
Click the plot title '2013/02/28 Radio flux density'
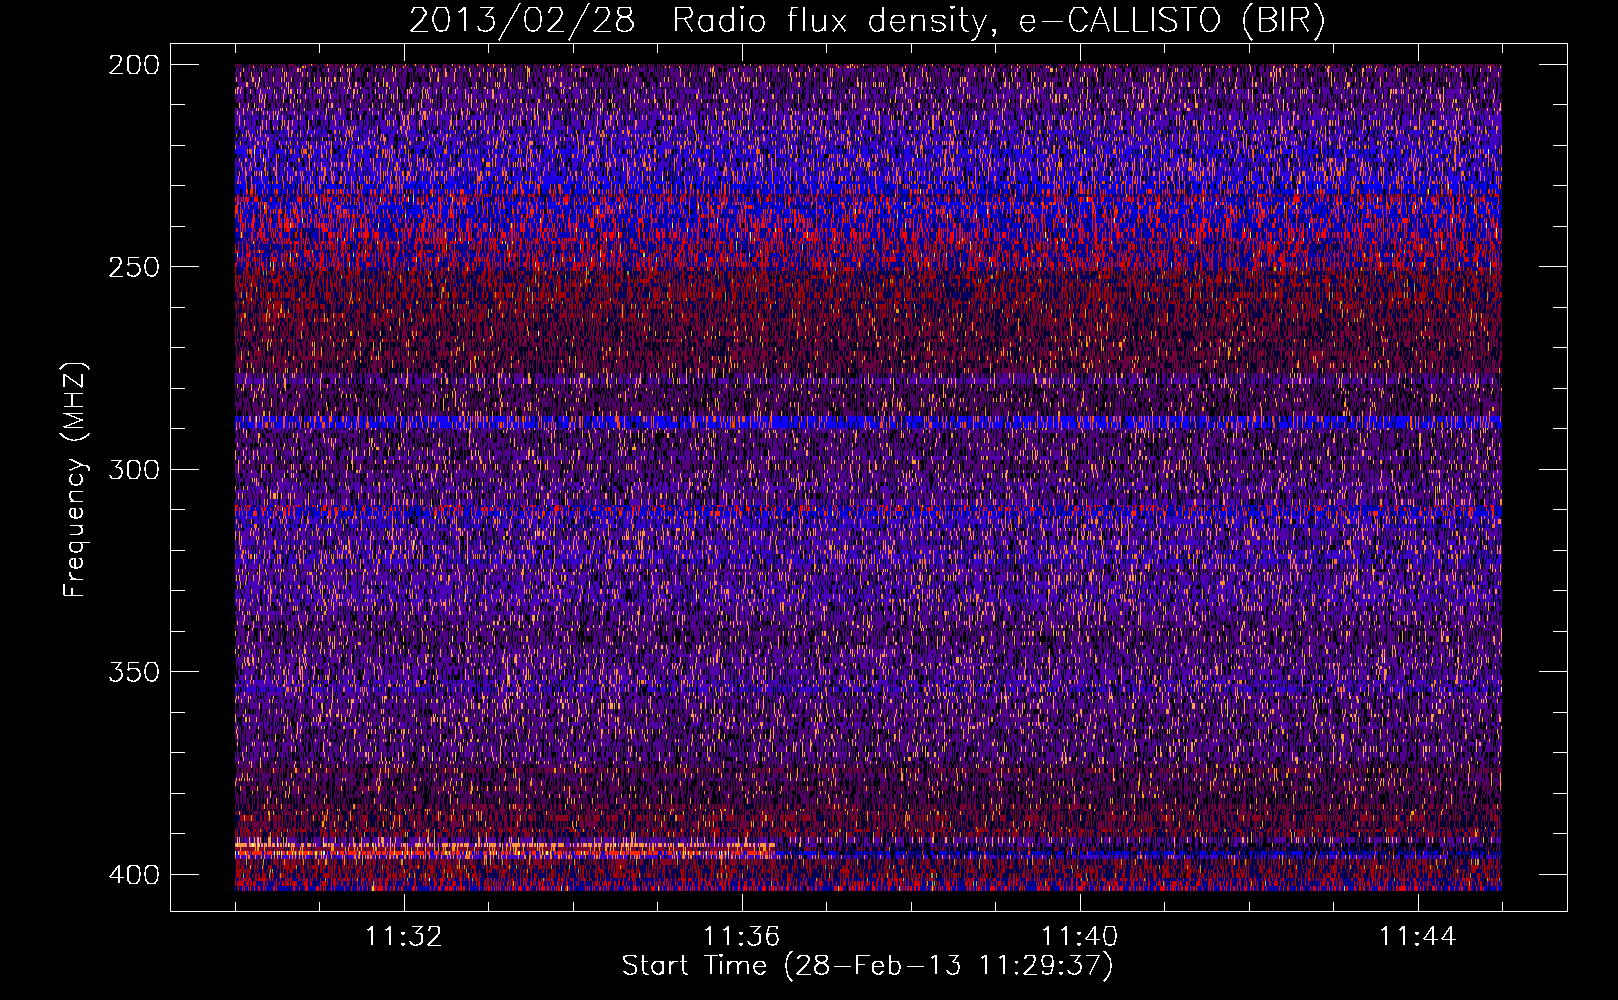(x=698, y=21)
